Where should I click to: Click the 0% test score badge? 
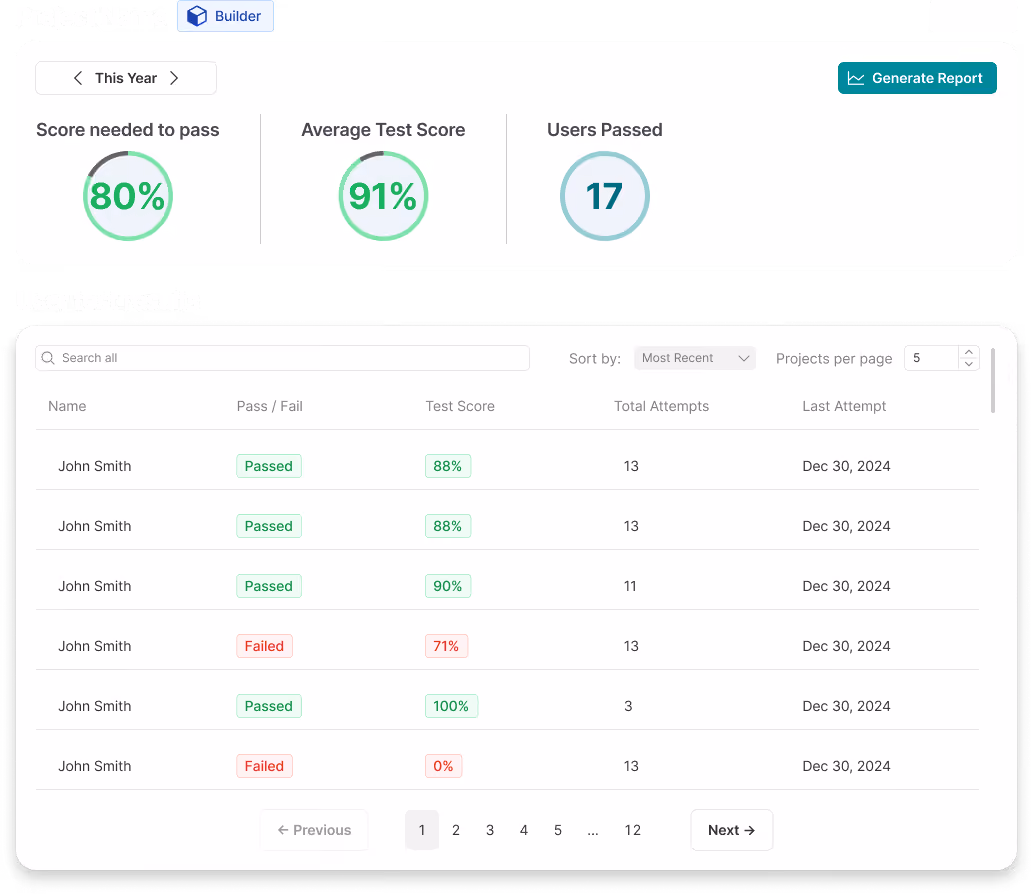click(443, 766)
